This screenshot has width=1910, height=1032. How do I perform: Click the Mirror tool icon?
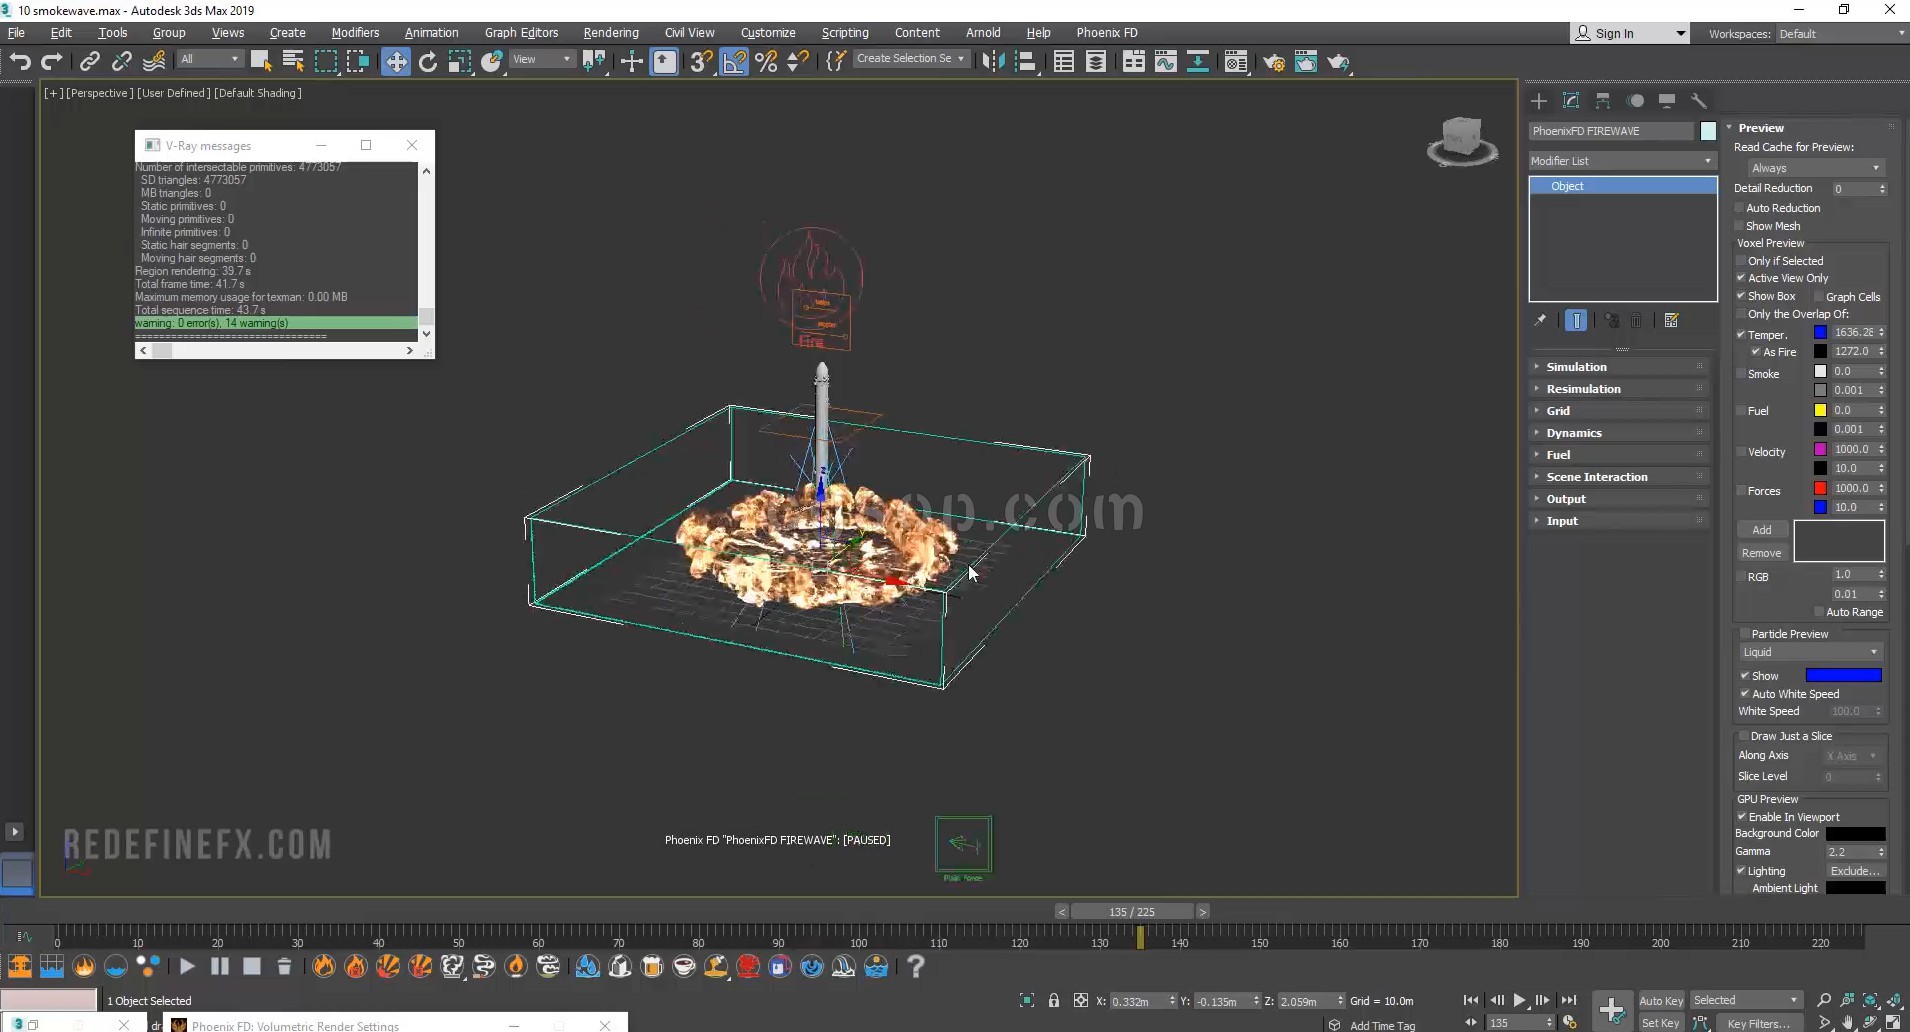click(992, 62)
